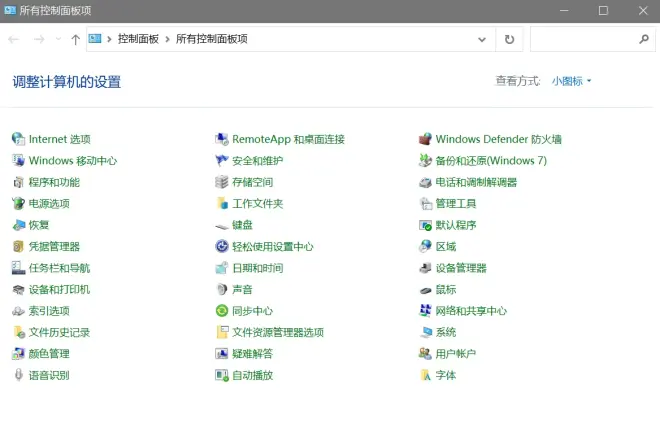Image resolution: width=660 pixels, height=432 pixels.
Task: Open the 字体 fonts icon
Action: pyautogui.click(x=425, y=375)
